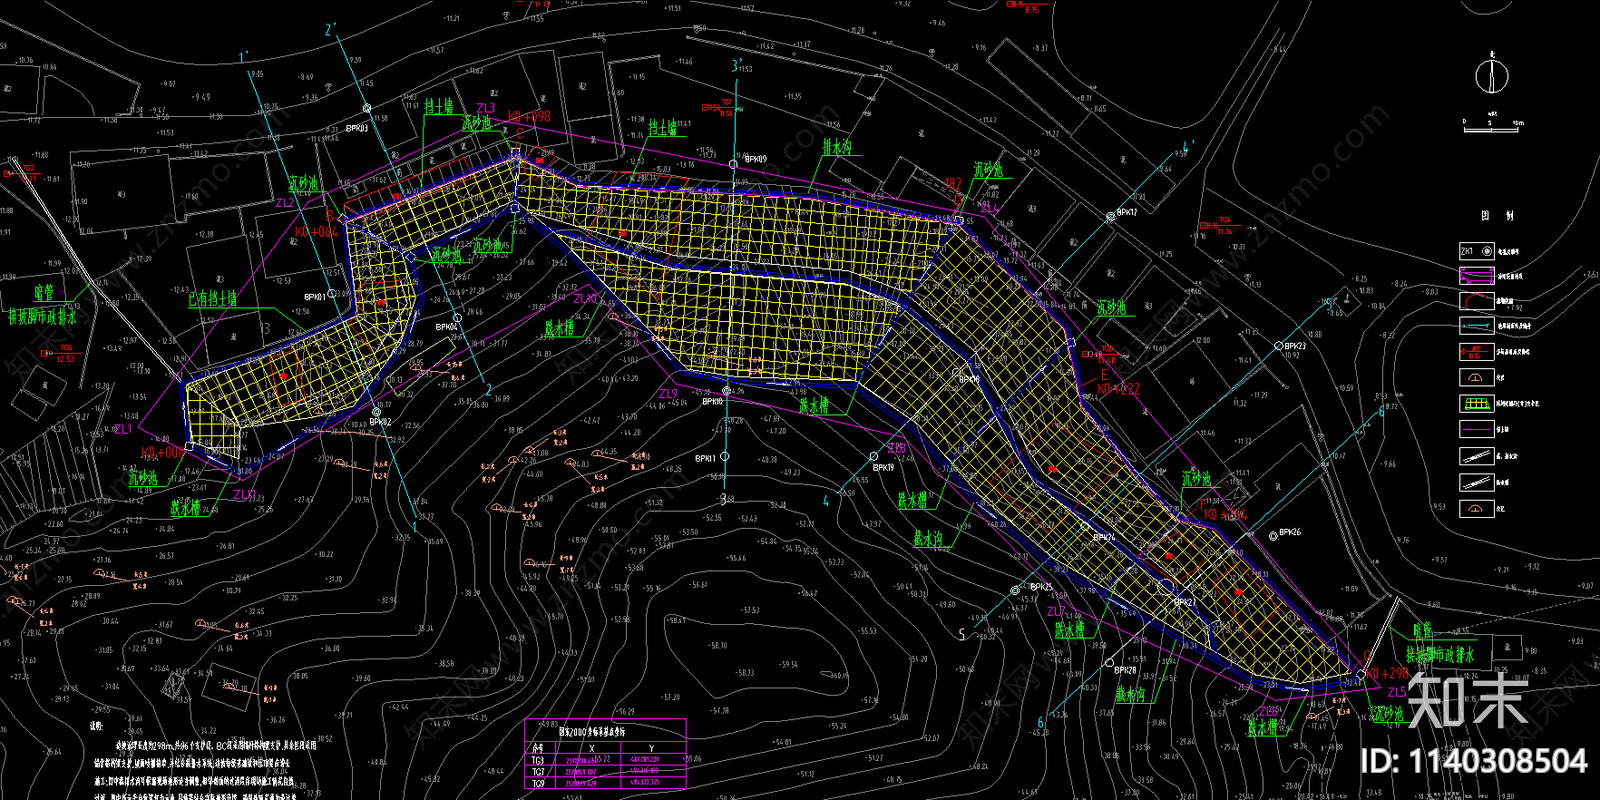Viewport: 1600px width, 800px height.
Task: Select the ZL9 line label
Action: [669, 394]
